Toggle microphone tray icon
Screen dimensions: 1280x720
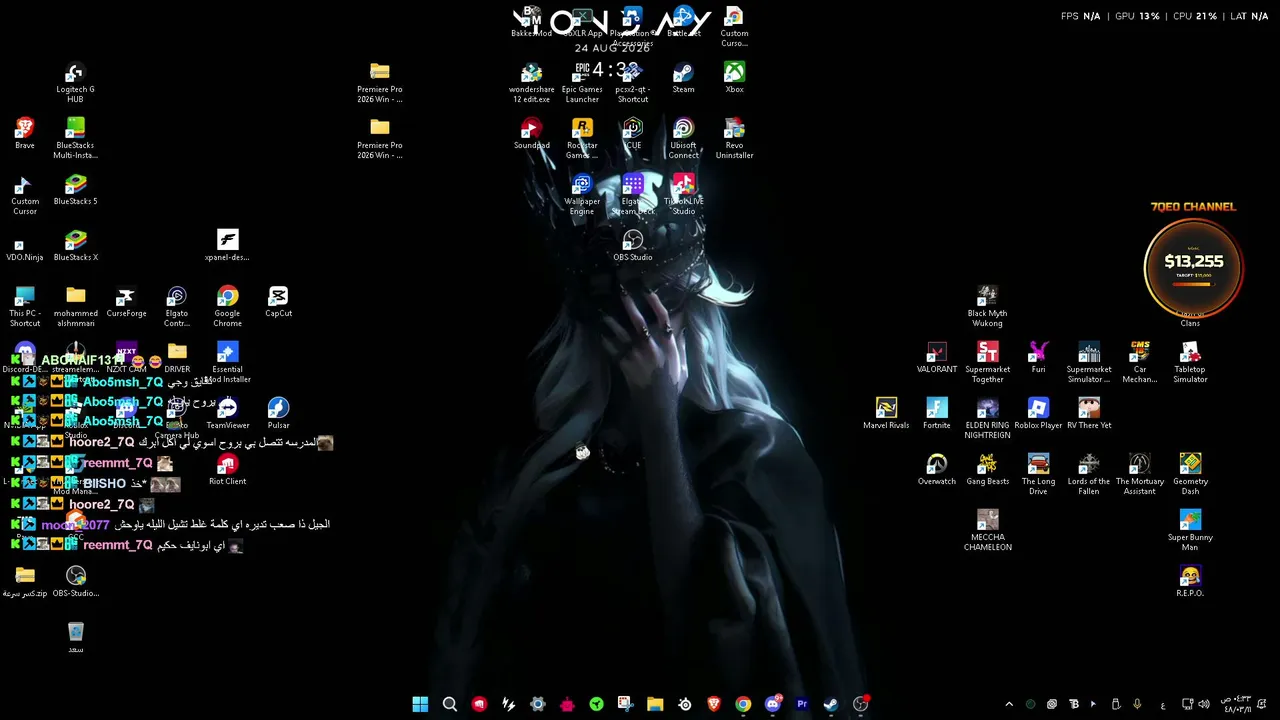1137,704
